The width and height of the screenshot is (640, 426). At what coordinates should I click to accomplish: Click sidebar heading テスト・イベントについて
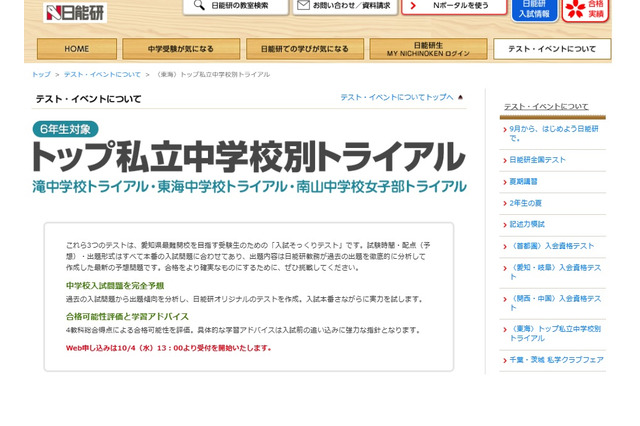coord(546,106)
